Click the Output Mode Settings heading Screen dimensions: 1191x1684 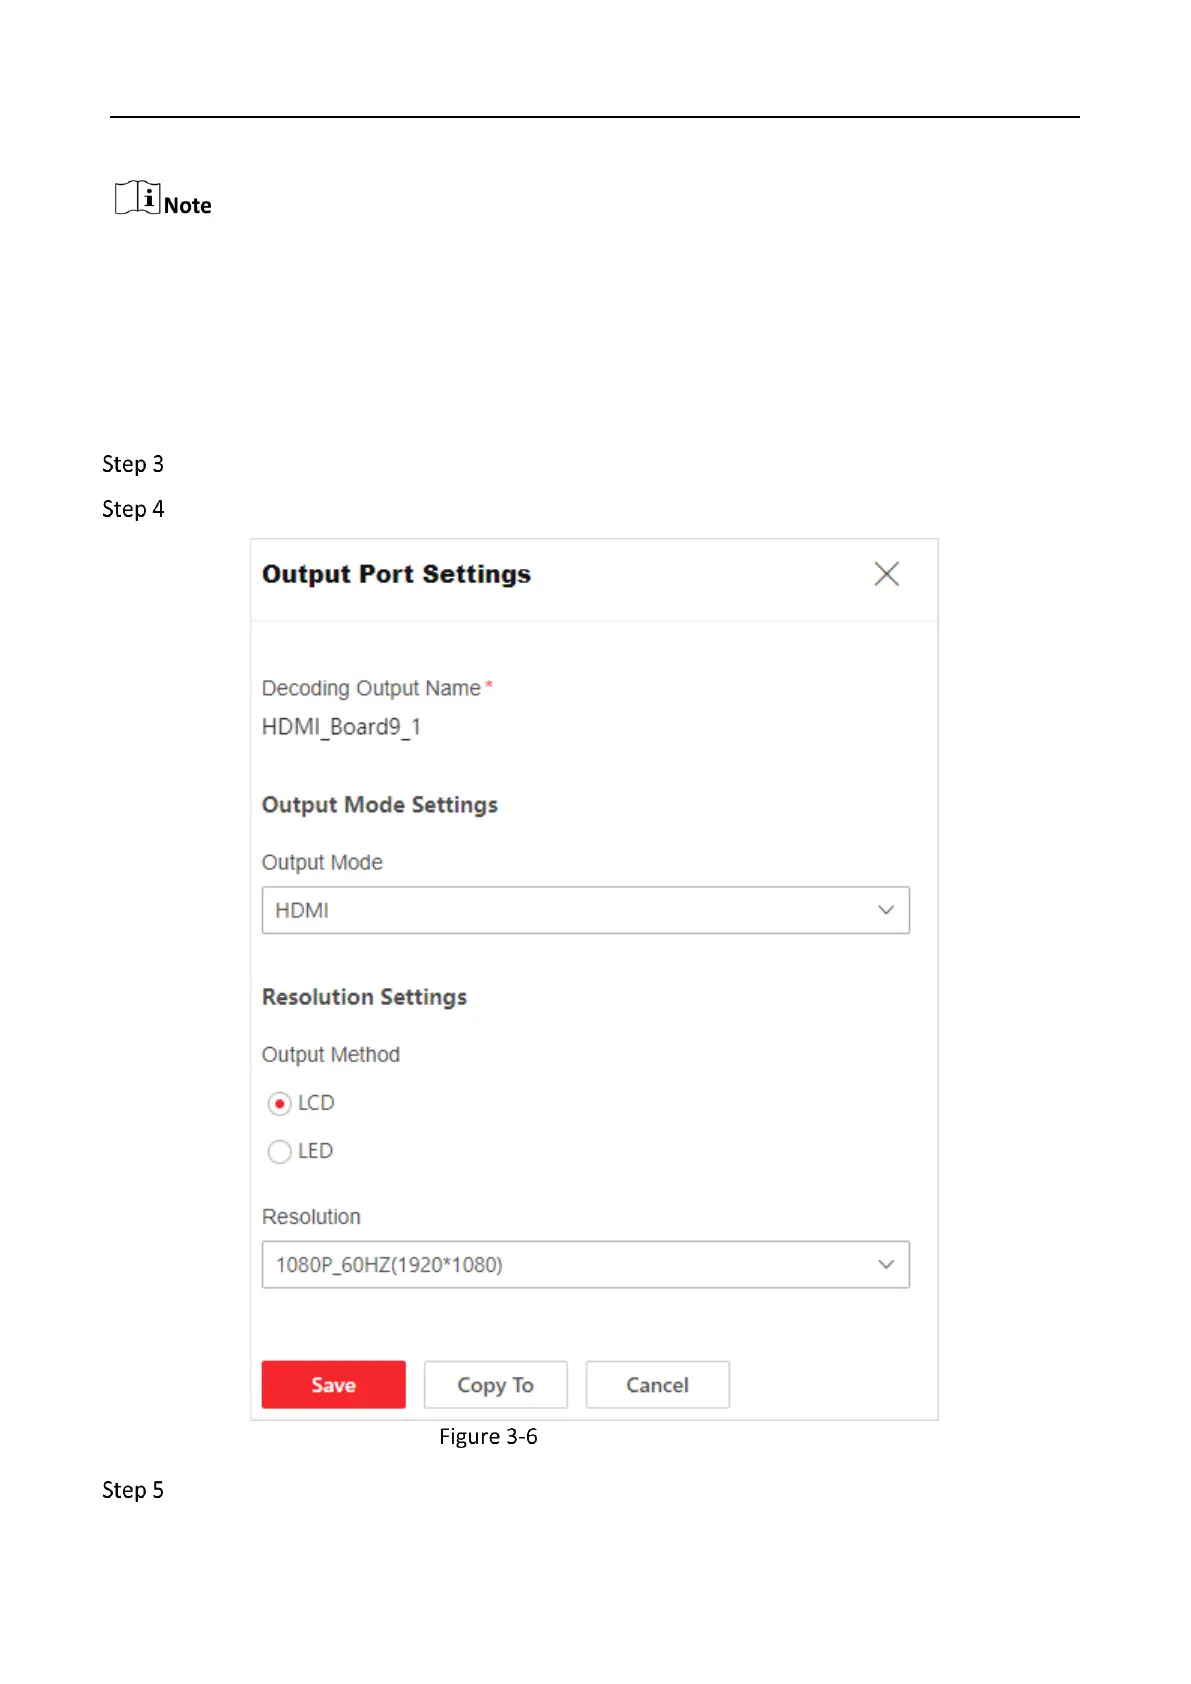pyautogui.click(x=379, y=805)
